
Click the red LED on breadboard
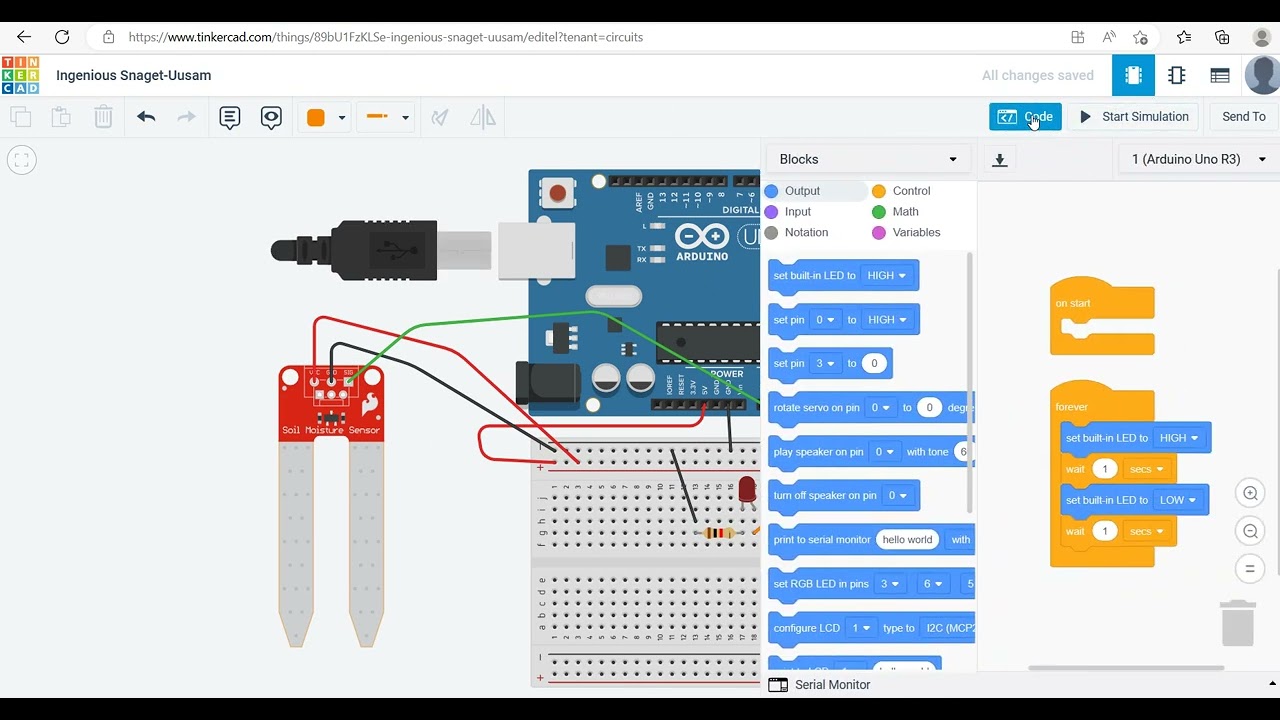747,491
